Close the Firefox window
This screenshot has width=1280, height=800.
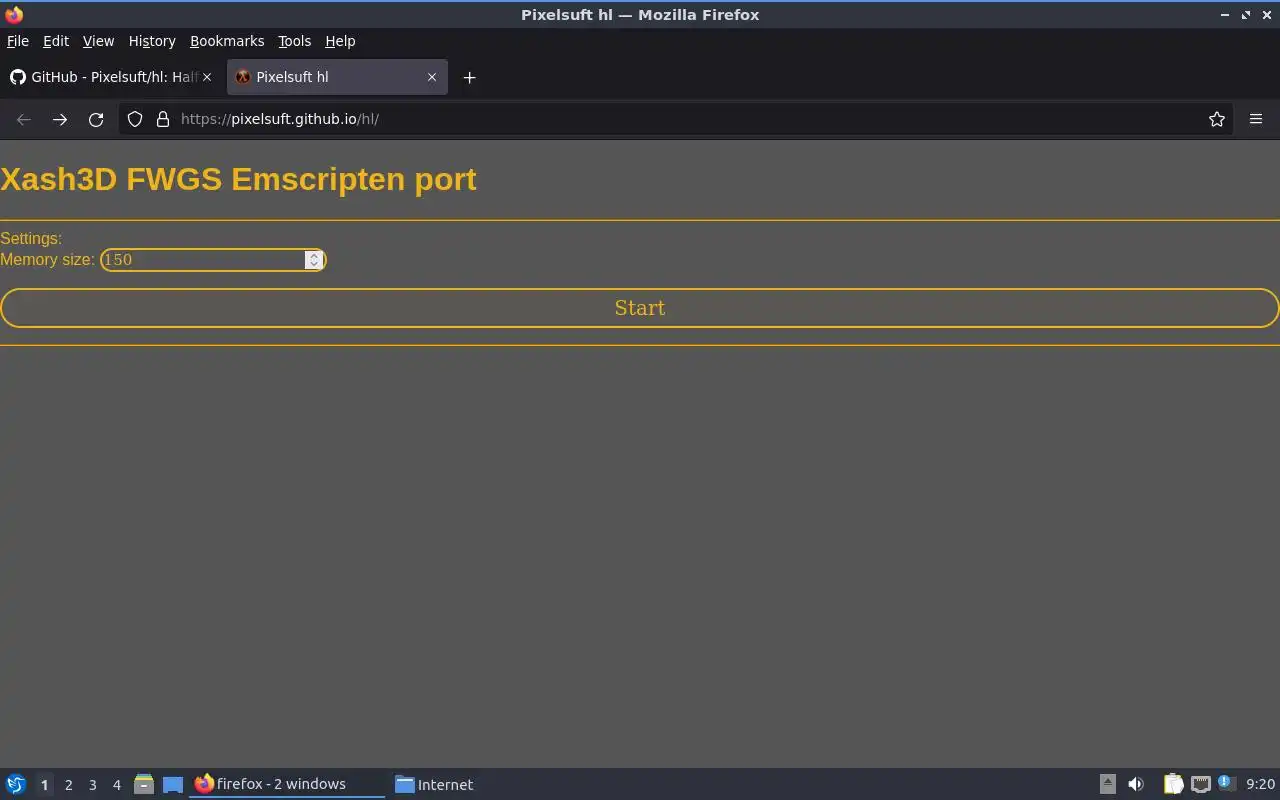coord(1266,15)
